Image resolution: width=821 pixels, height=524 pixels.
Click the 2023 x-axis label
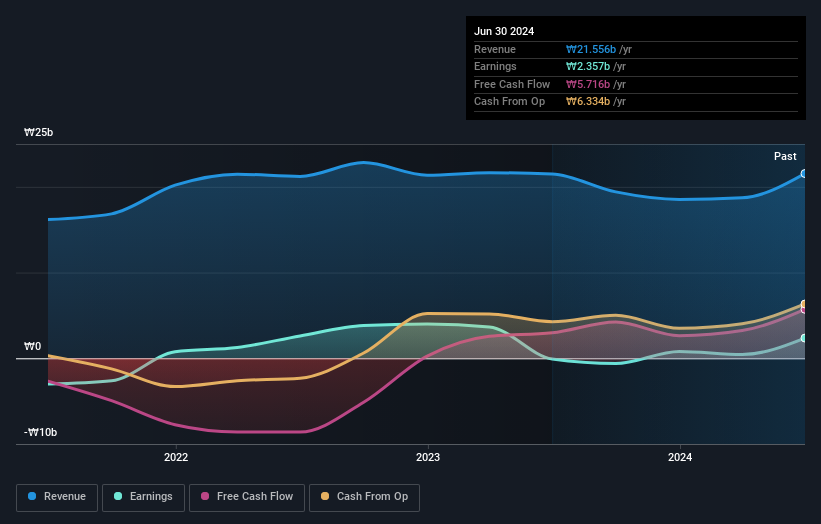tap(428, 457)
